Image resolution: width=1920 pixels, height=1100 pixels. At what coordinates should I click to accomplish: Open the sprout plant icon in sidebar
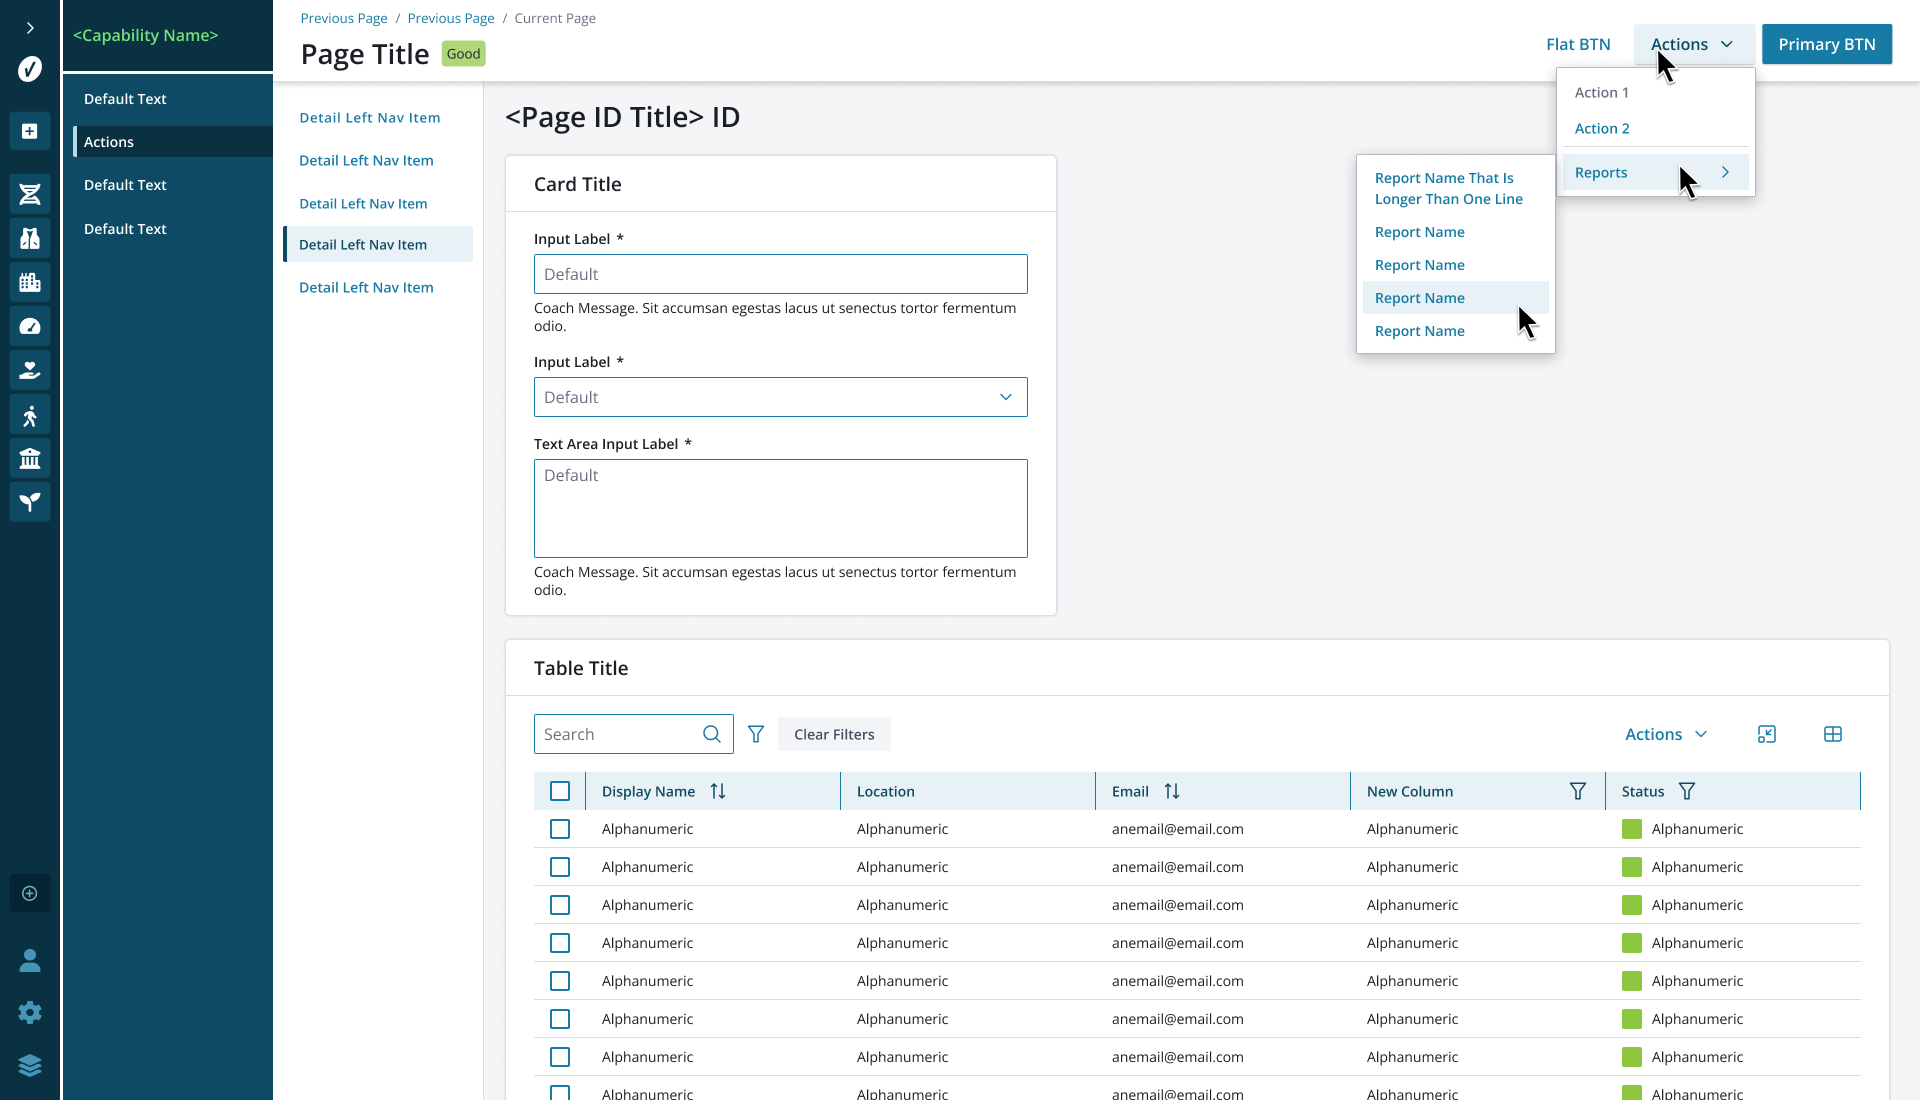coord(30,502)
